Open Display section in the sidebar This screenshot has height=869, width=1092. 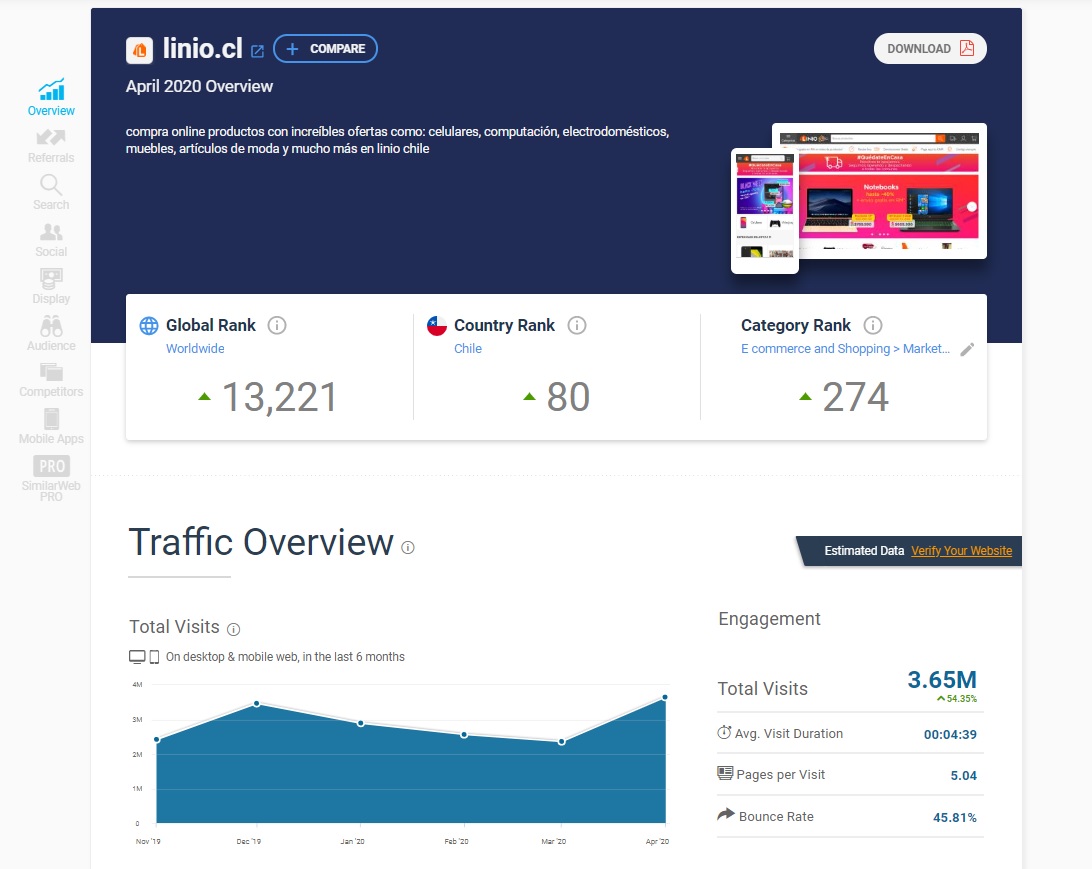(x=51, y=286)
